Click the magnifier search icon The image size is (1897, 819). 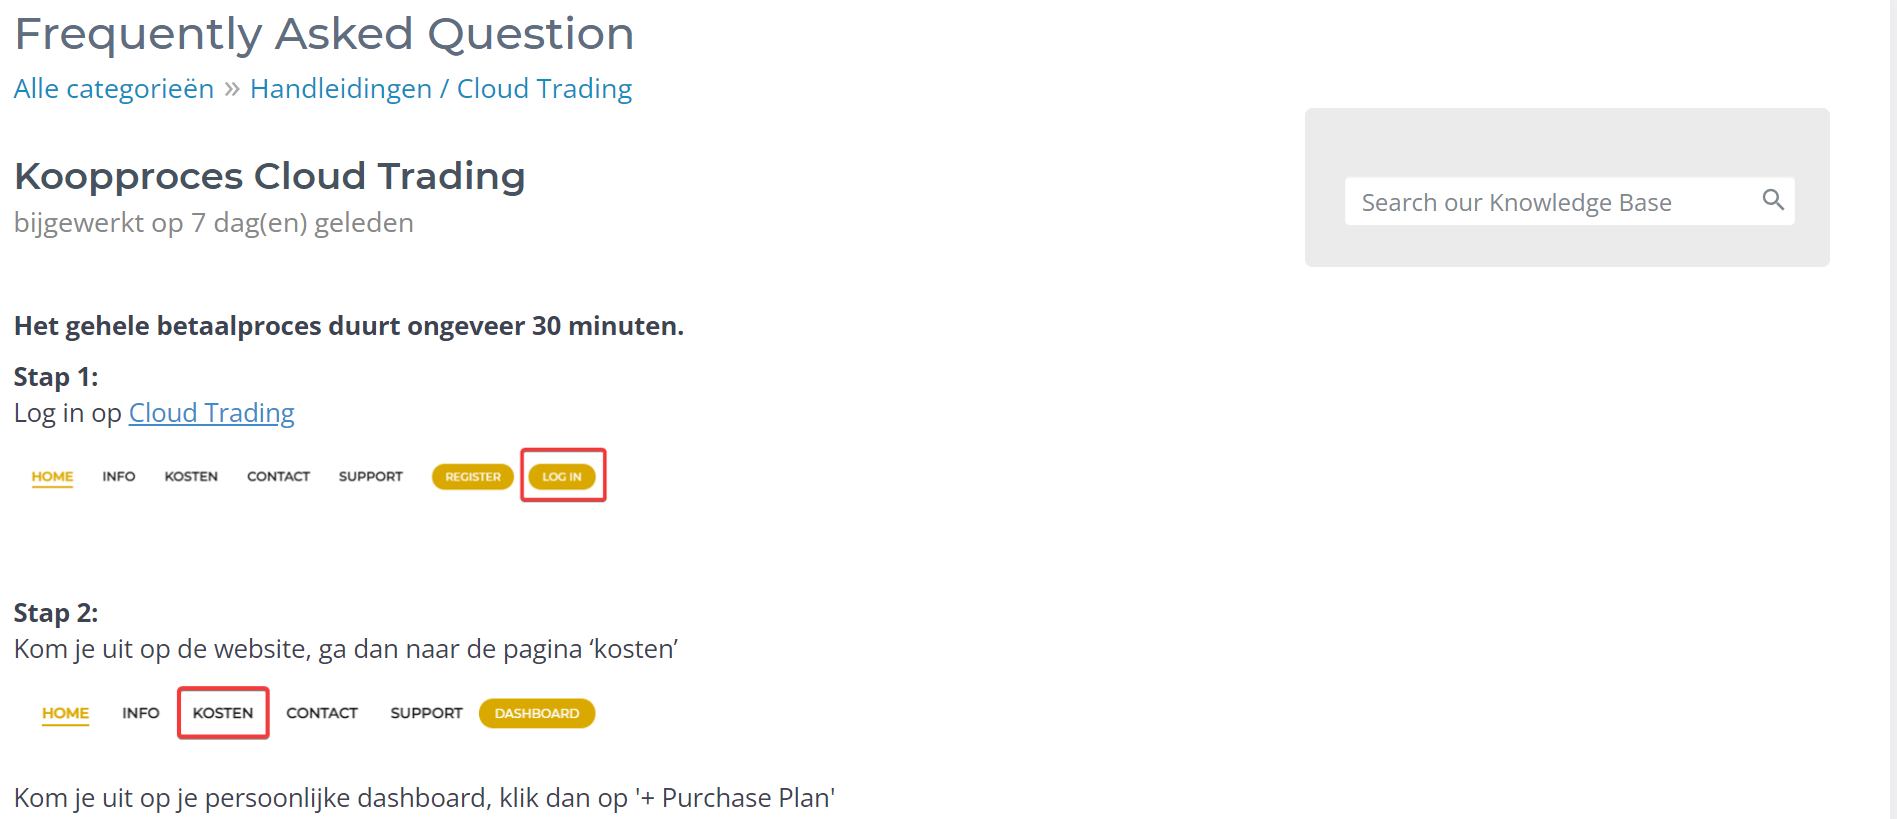pyautogui.click(x=1772, y=200)
